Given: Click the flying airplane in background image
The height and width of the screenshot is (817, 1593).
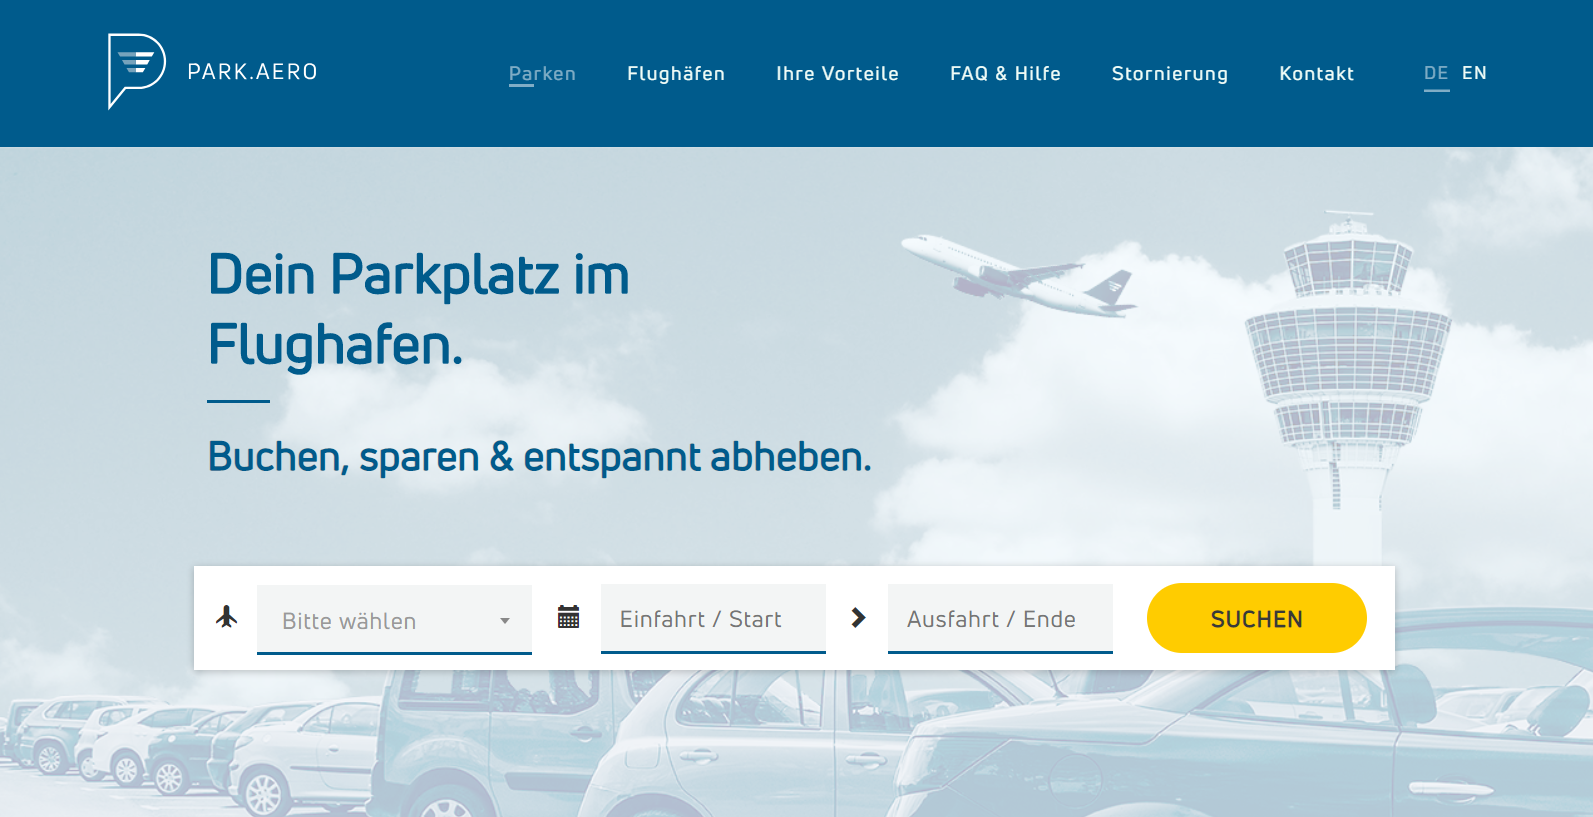Looking at the screenshot, I should pos(1020,273).
